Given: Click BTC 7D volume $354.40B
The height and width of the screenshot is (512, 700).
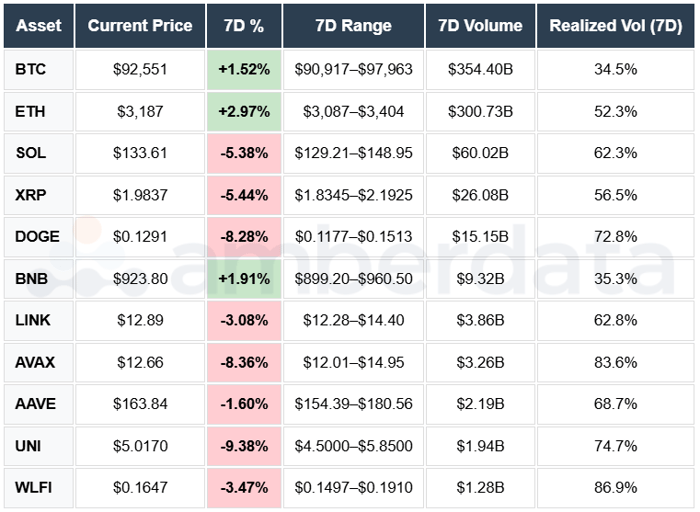Looking at the screenshot, I should pyautogui.click(x=480, y=70).
